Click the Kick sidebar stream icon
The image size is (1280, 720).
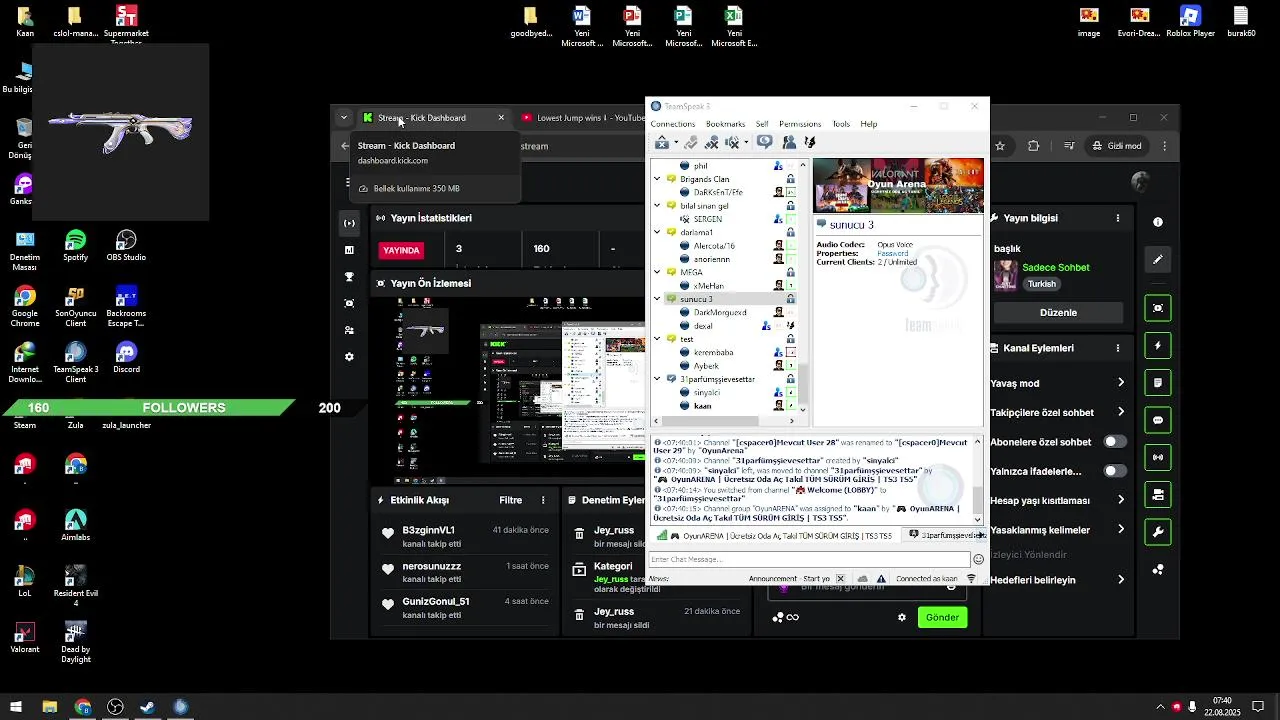(x=349, y=223)
